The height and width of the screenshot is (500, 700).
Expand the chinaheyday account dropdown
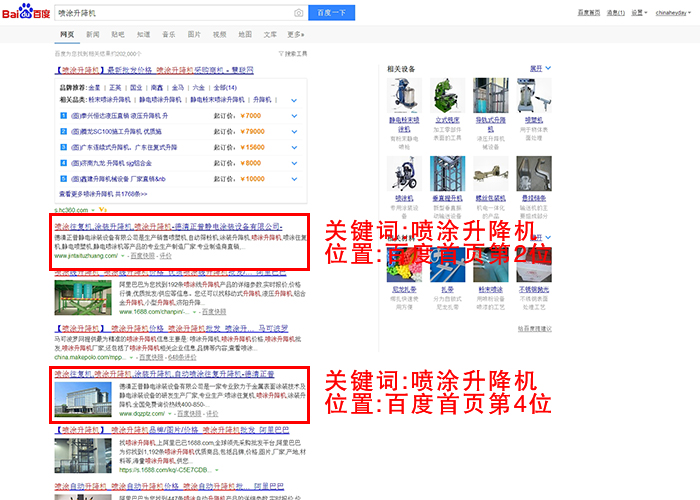(x=673, y=12)
